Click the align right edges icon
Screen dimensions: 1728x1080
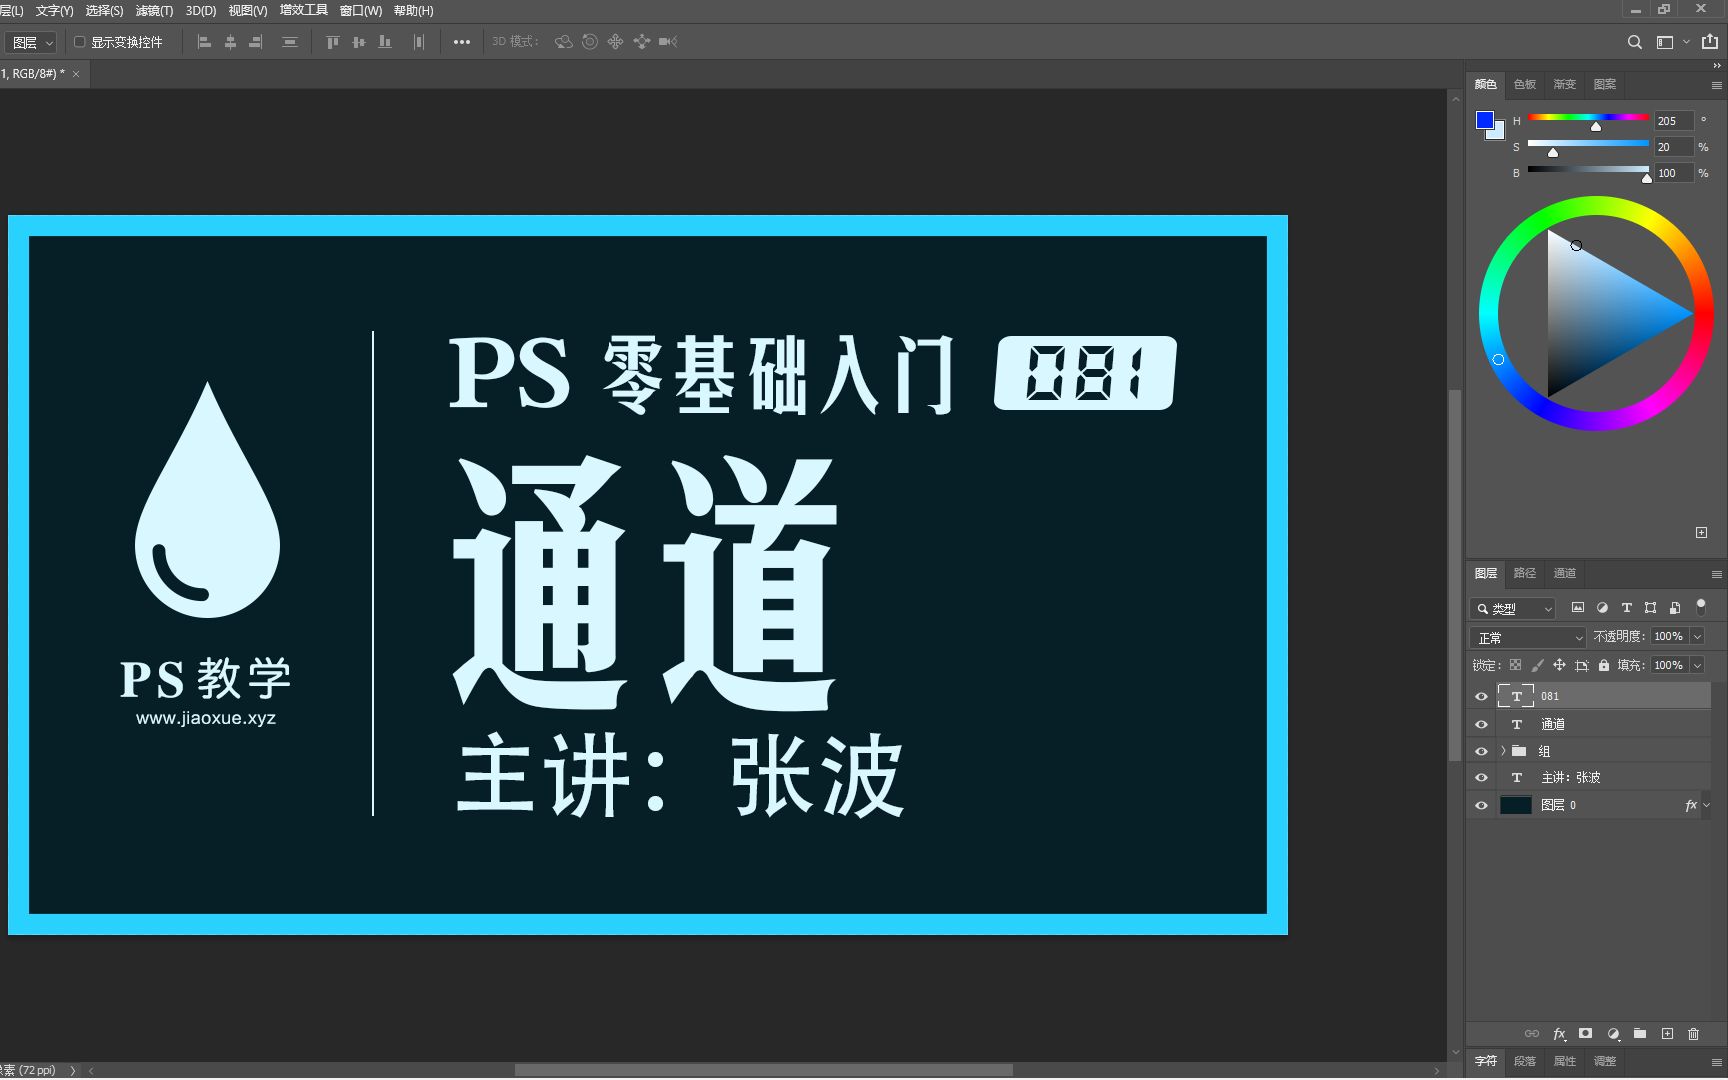tap(256, 42)
